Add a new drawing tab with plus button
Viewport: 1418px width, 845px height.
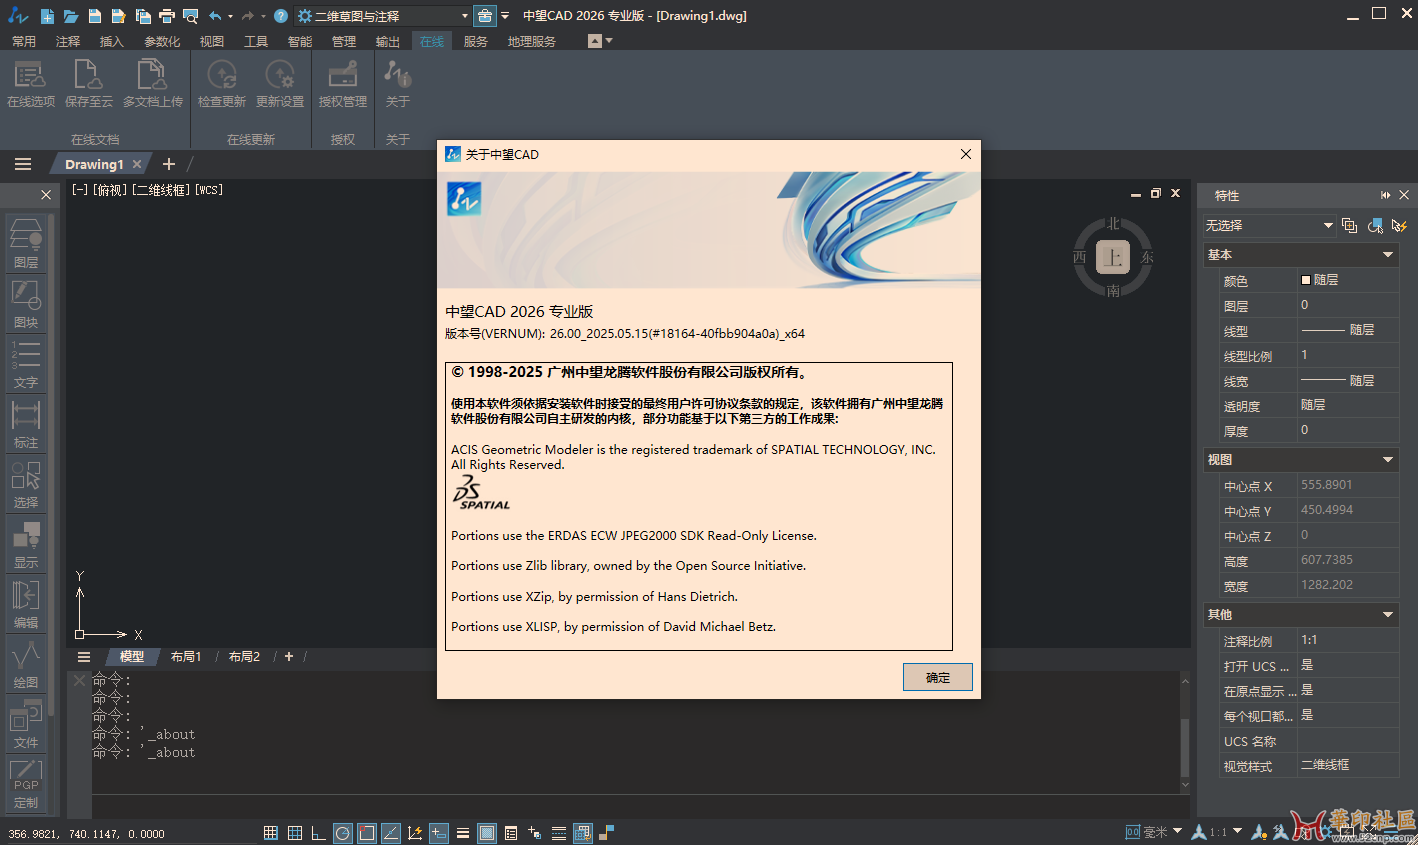pos(169,164)
